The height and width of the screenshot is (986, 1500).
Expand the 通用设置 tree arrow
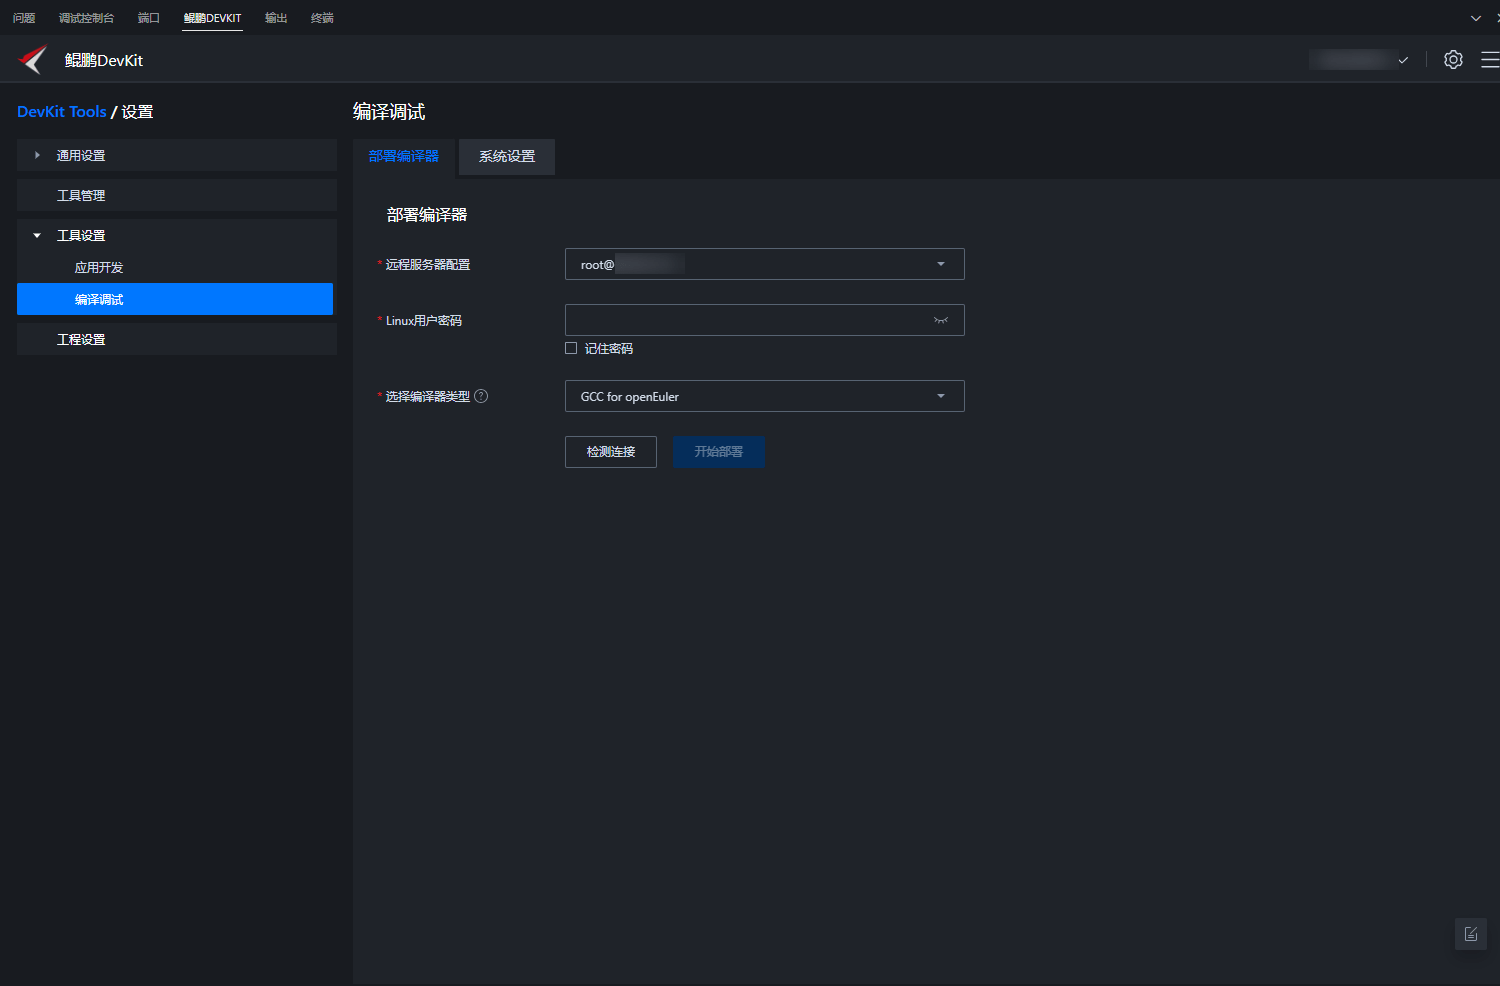tap(37, 155)
